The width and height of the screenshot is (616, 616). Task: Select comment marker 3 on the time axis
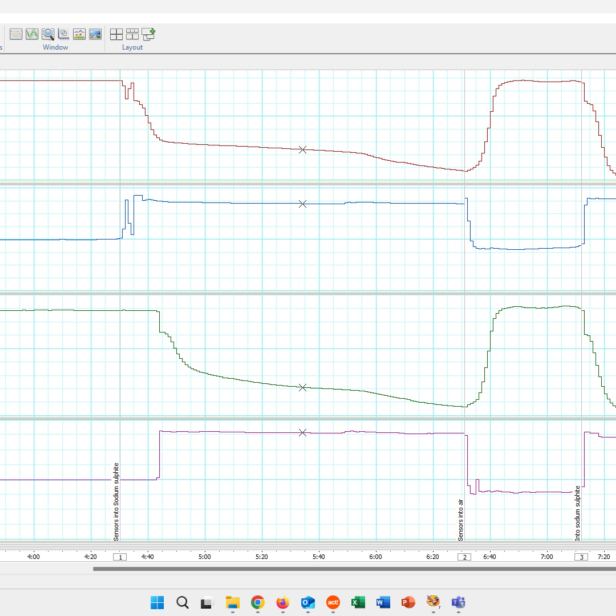[x=581, y=557]
